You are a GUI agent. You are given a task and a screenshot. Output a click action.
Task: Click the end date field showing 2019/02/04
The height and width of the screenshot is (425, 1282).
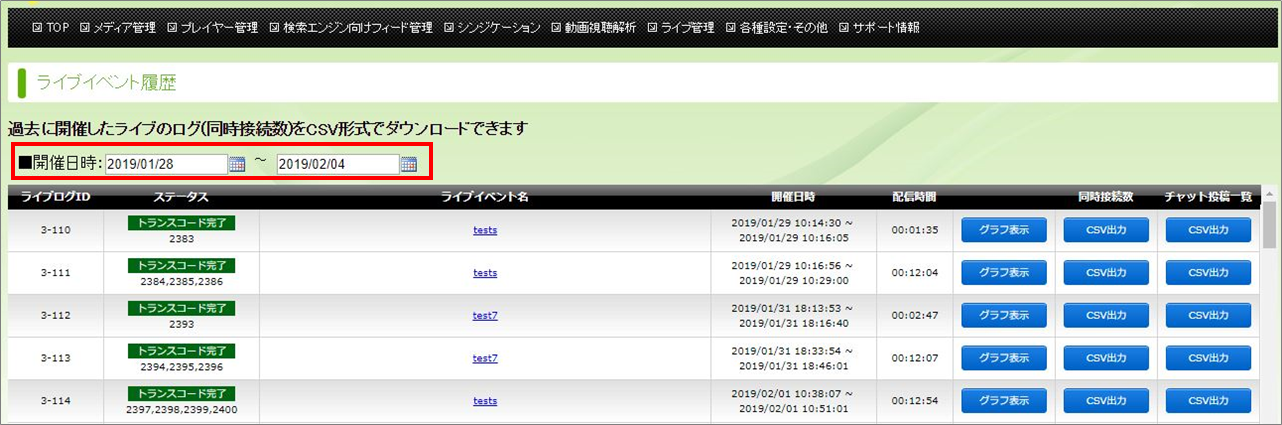tap(337, 165)
